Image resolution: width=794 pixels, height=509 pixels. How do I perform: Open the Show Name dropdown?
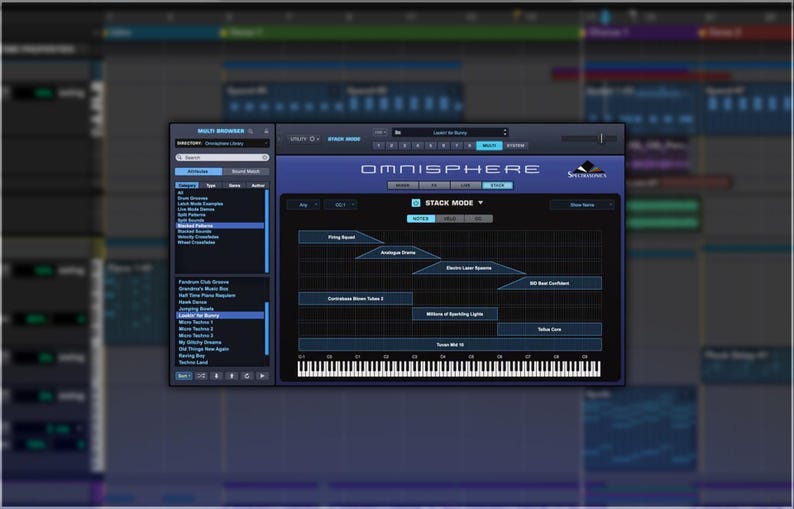[582, 205]
